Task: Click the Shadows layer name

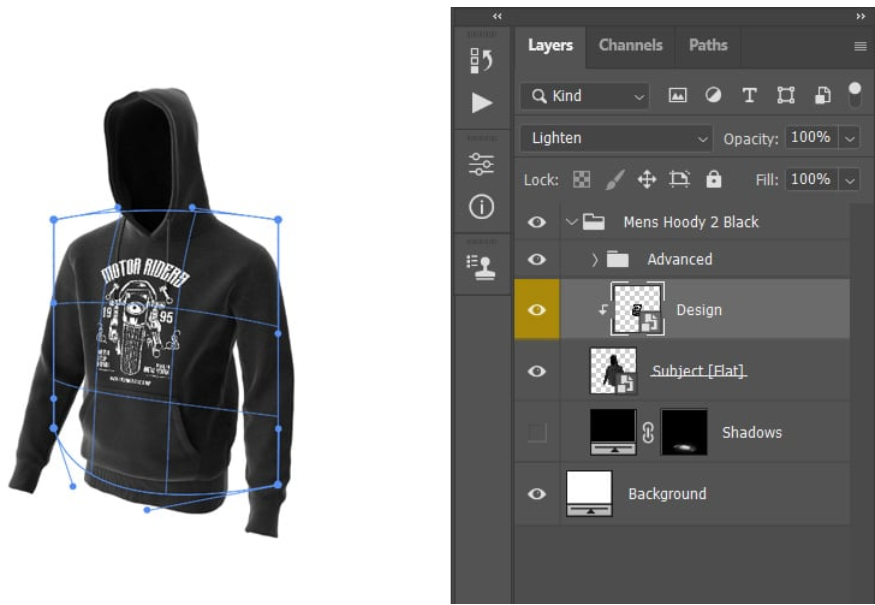Action: tap(752, 433)
